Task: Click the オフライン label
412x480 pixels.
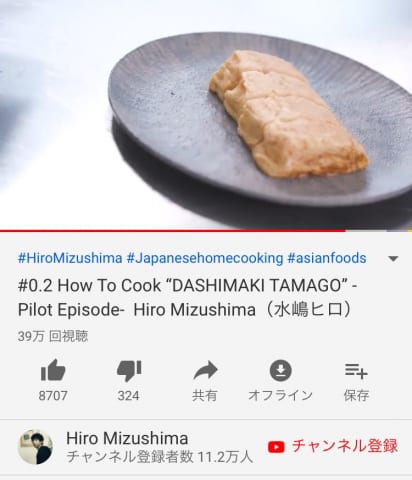Action: pos(280,395)
